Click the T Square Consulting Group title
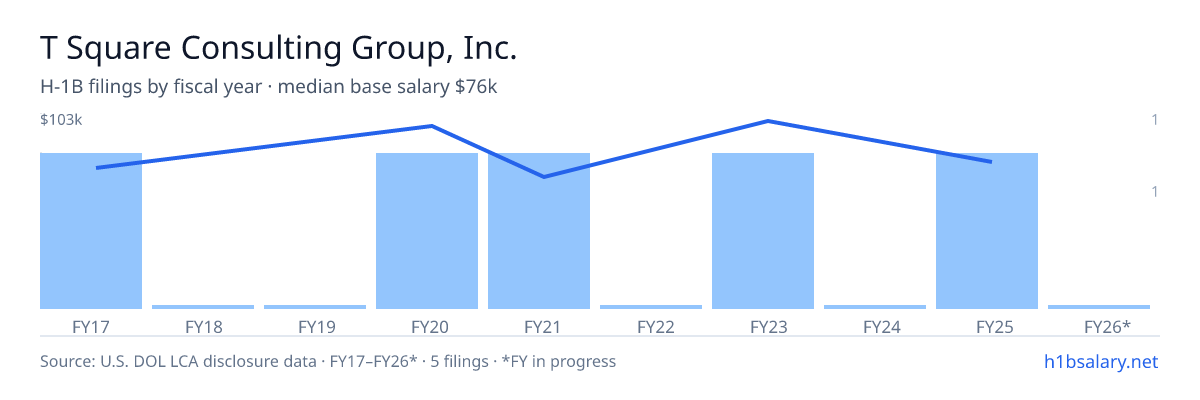The image size is (1200, 400). pos(279,47)
